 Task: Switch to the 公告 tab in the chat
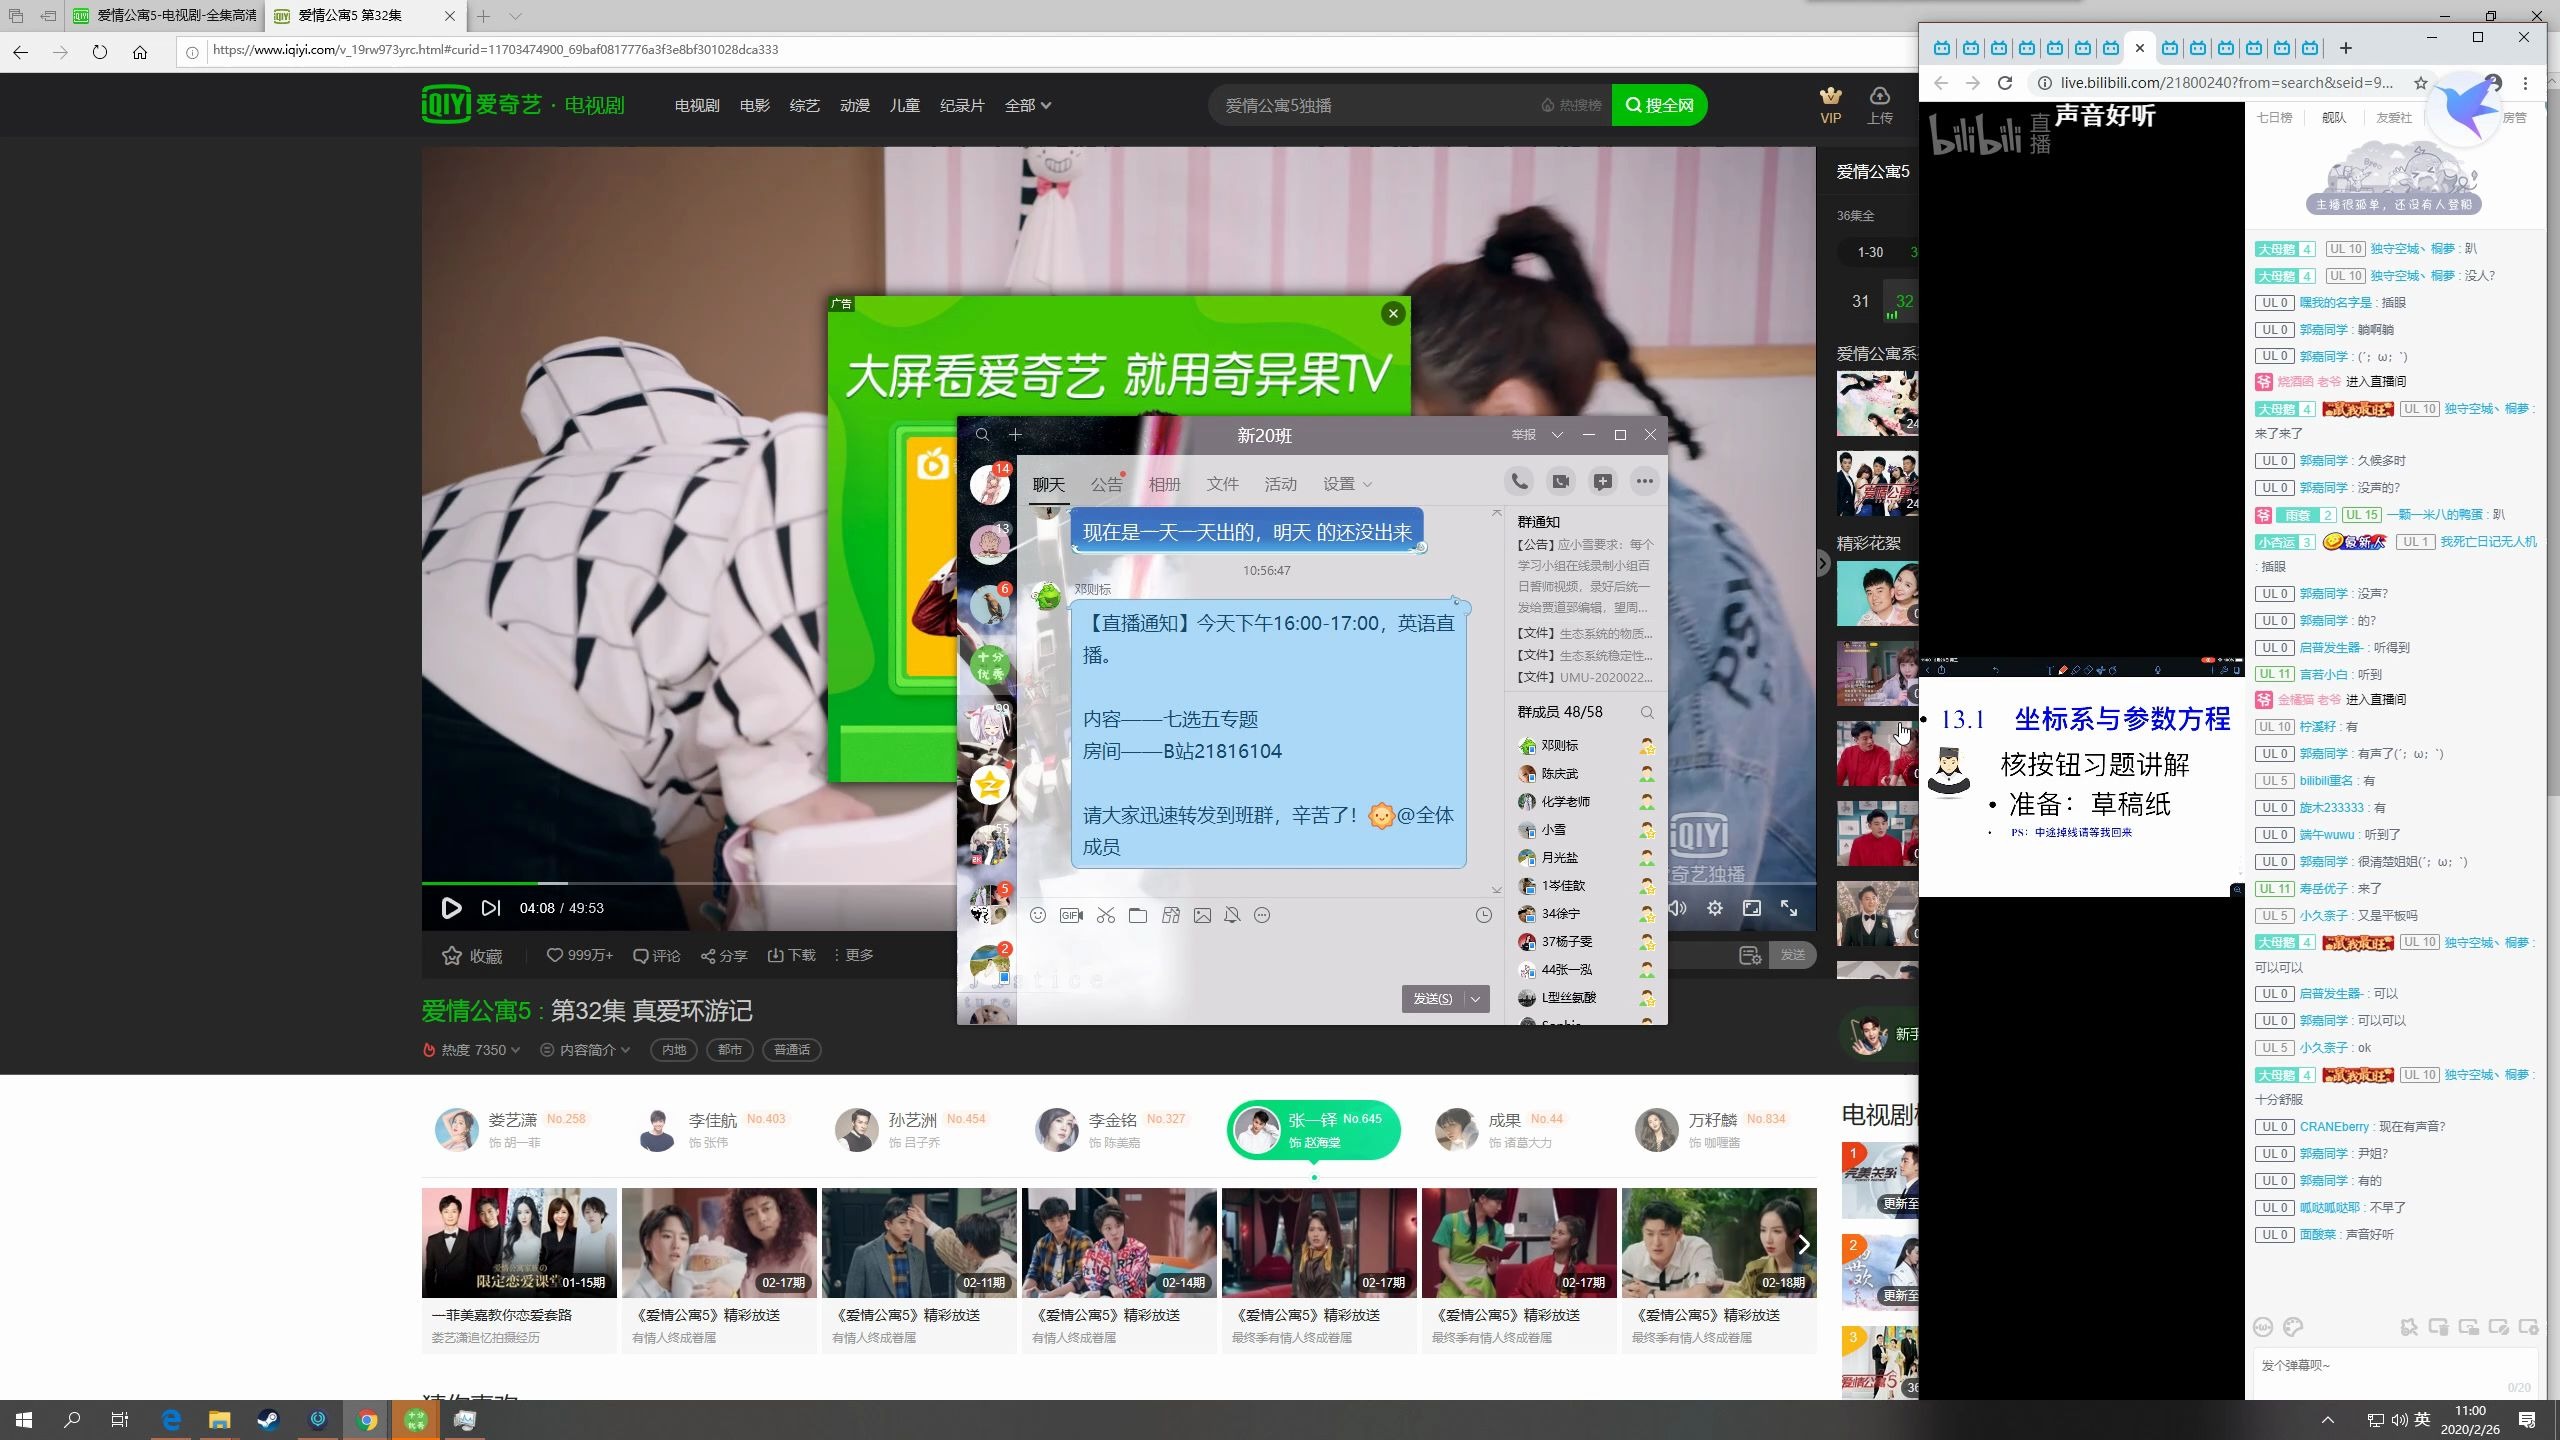point(1105,483)
